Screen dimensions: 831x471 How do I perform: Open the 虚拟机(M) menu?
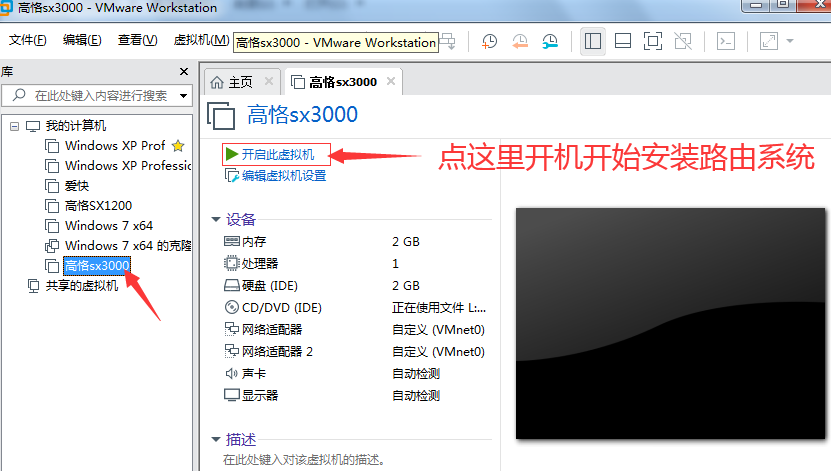click(201, 40)
